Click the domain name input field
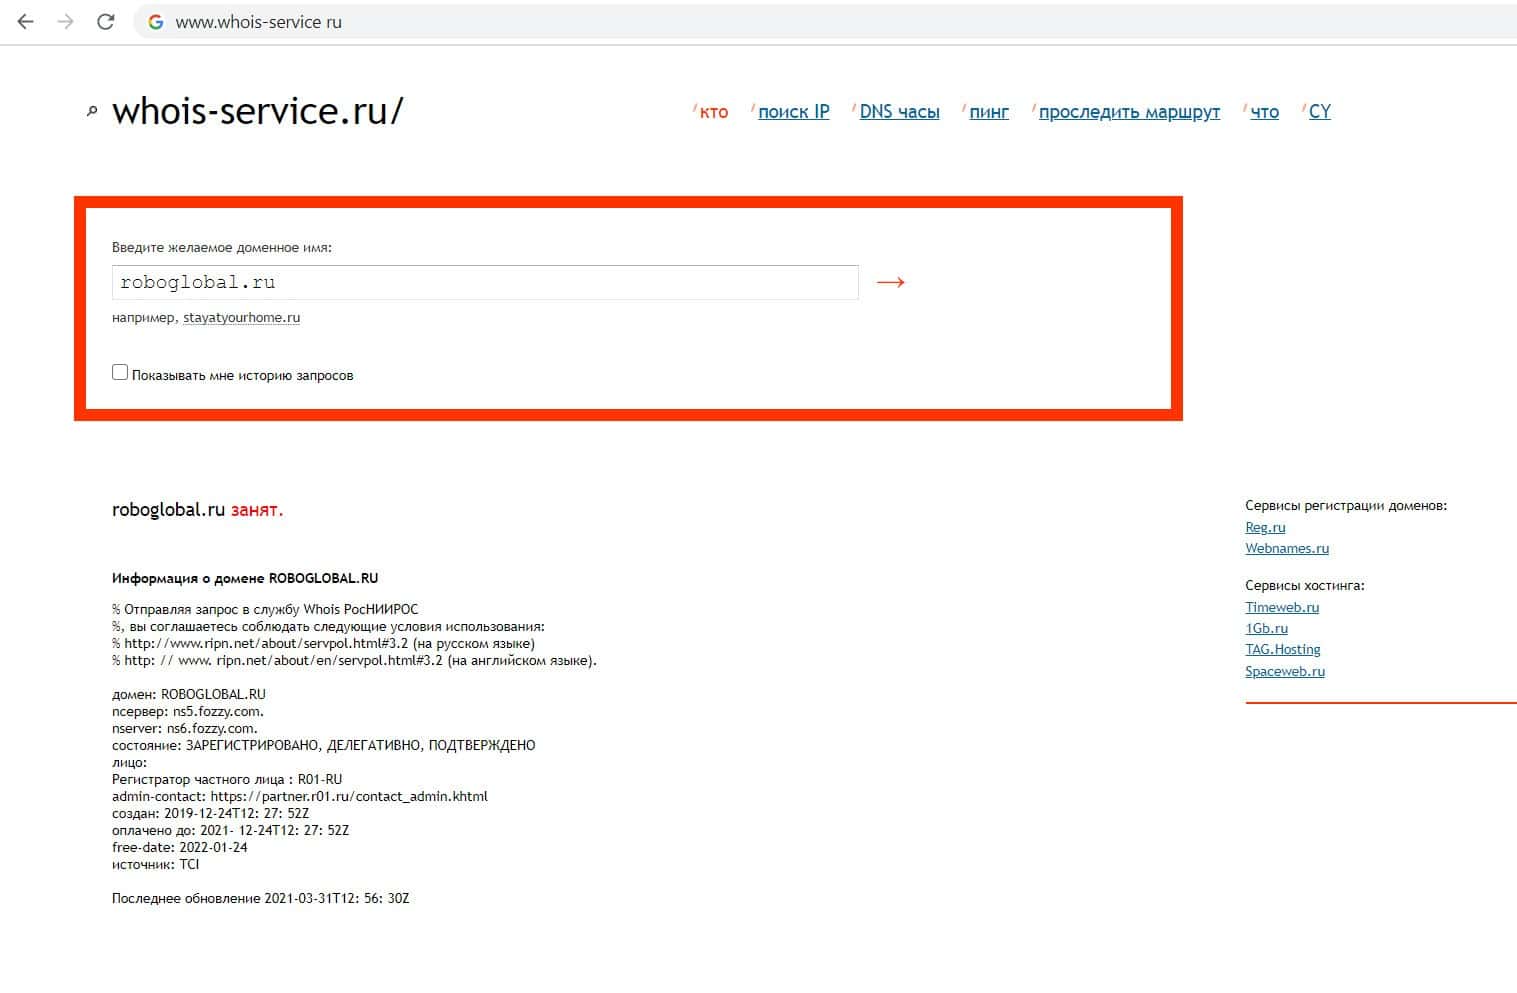 (x=485, y=283)
